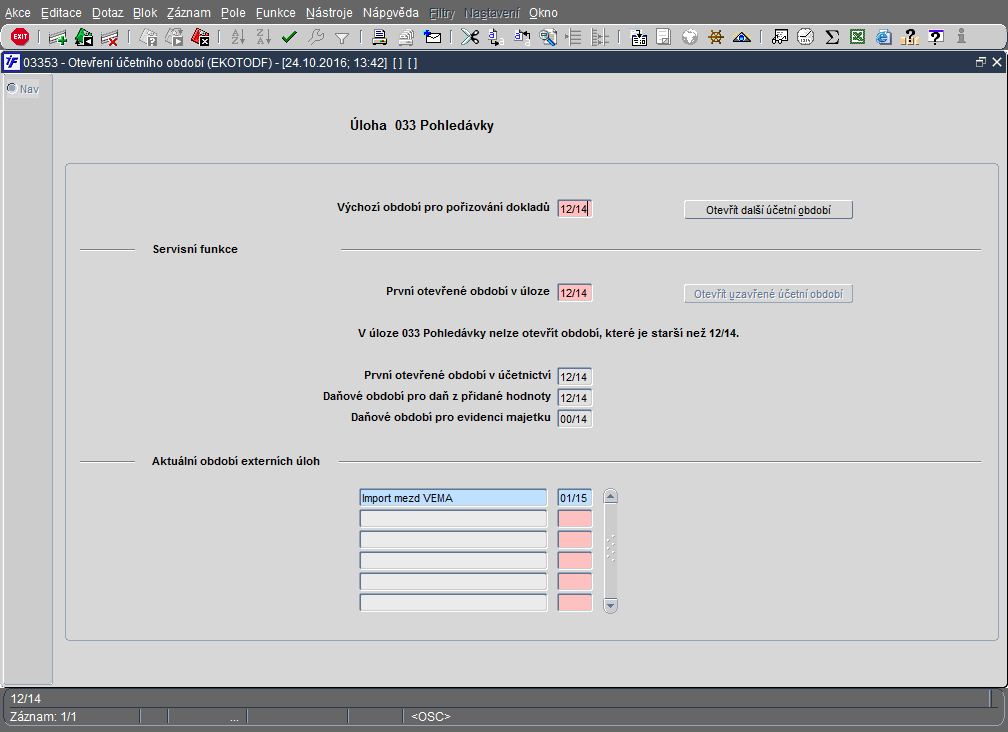Click the question mark window help icon
1008x732 pixels.
[936, 37]
